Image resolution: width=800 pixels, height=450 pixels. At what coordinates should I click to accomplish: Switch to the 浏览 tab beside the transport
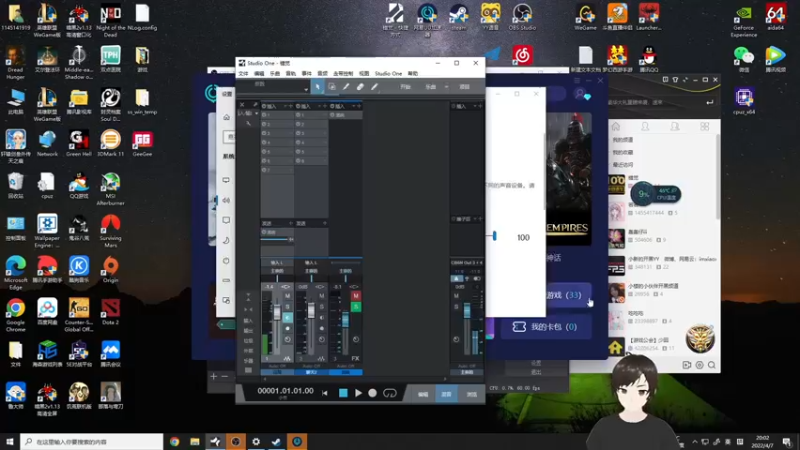click(471, 394)
